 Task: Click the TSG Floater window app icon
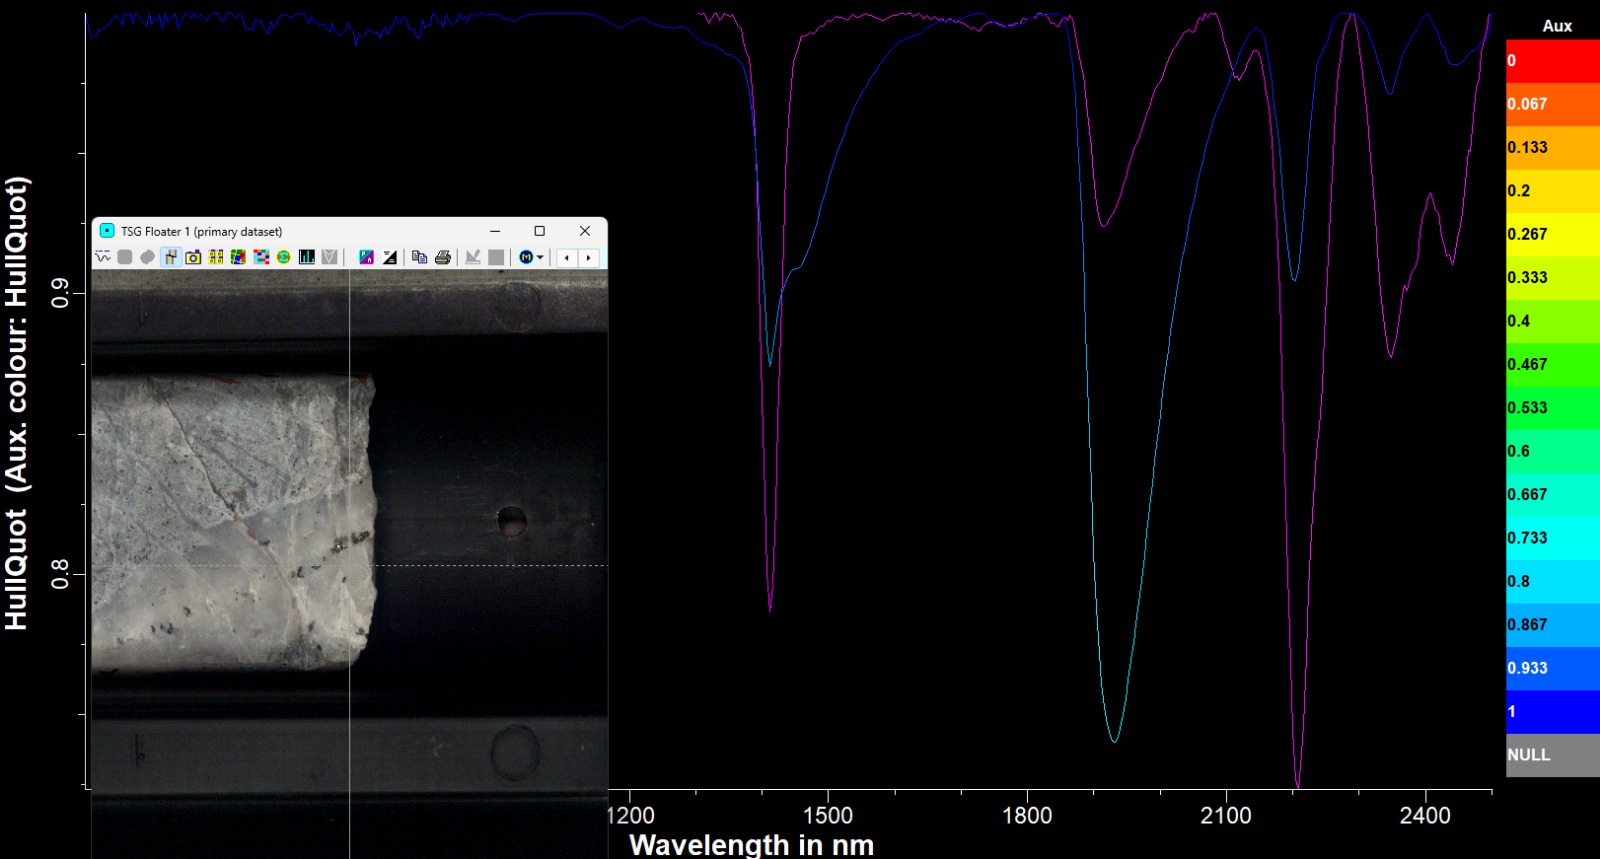tap(107, 231)
